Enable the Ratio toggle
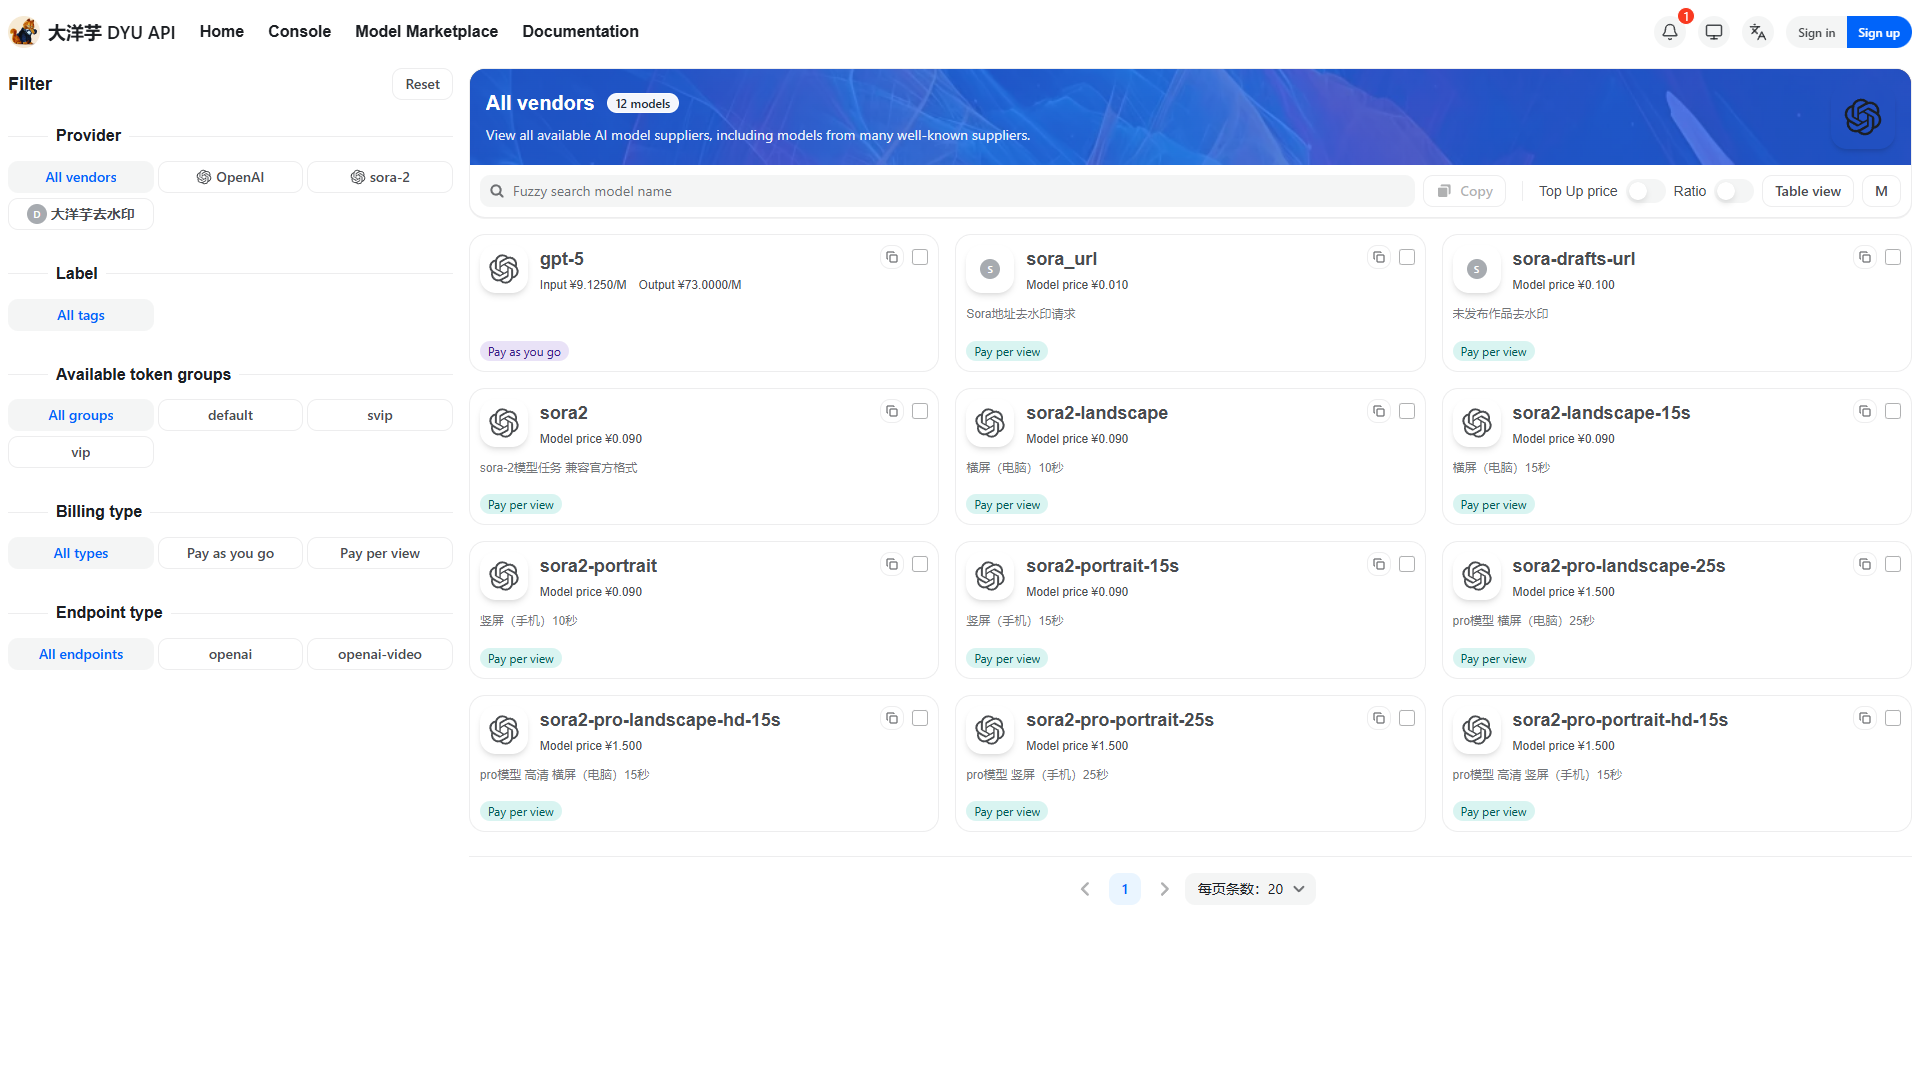Image resolution: width=1920 pixels, height=1080 pixels. [x=1733, y=190]
